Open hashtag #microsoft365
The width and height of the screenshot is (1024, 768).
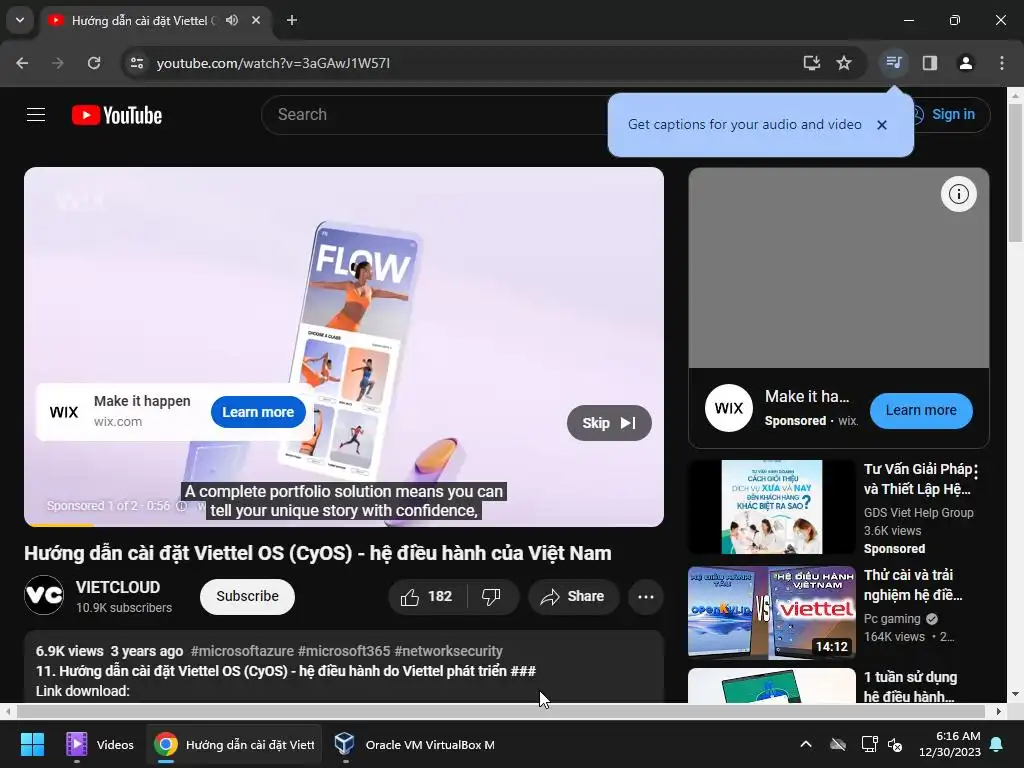344,651
